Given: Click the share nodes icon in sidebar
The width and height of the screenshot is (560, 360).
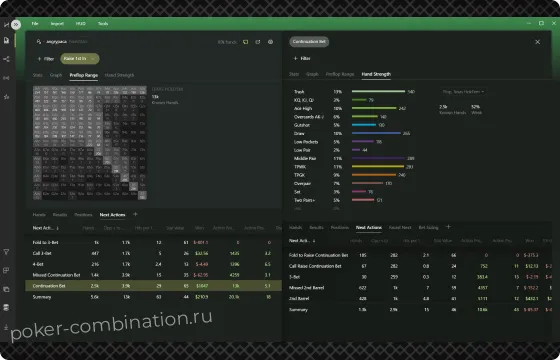Looking at the screenshot, I should (x=6, y=59).
